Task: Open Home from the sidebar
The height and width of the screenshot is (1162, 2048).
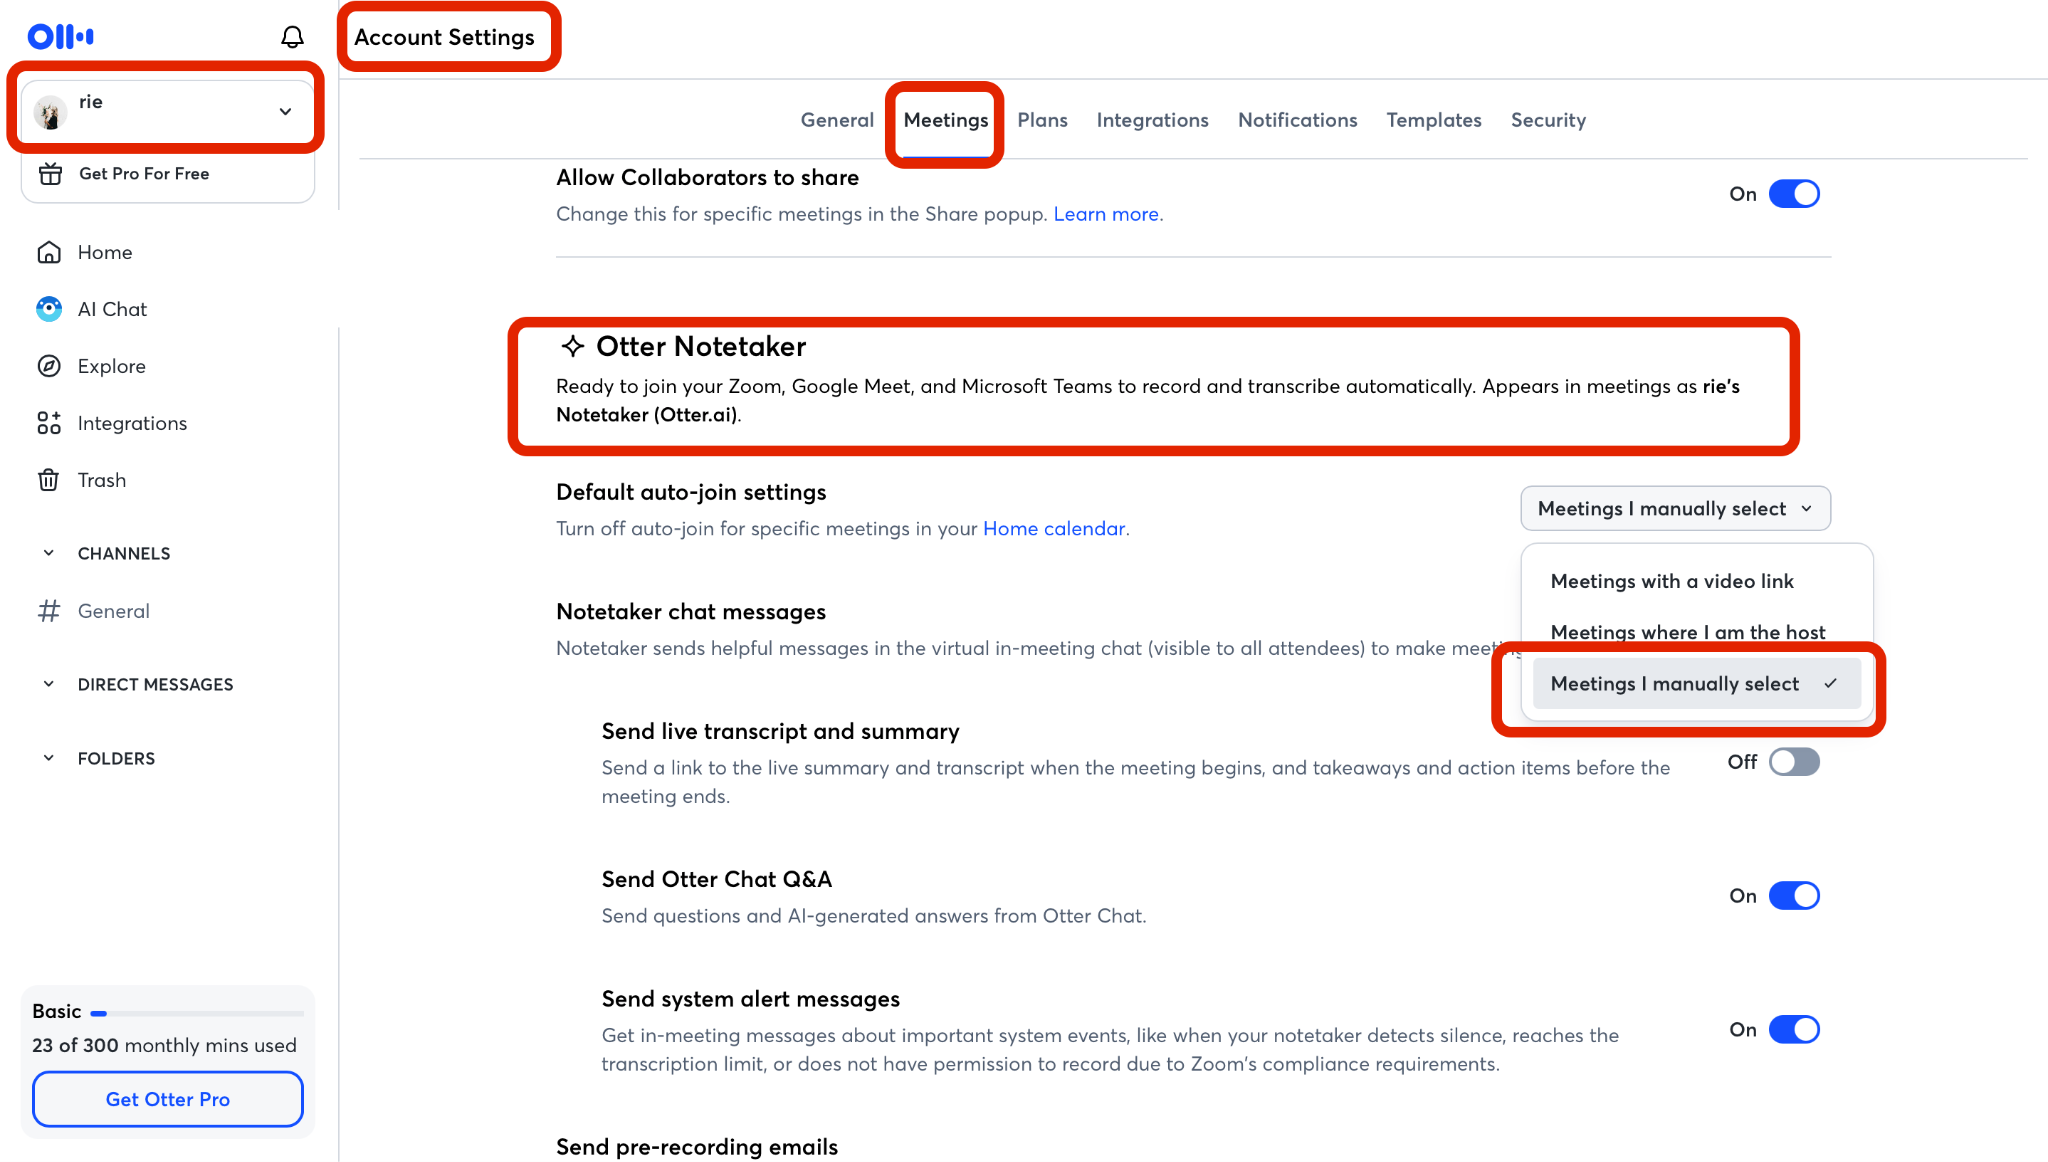Action: tap(49, 252)
